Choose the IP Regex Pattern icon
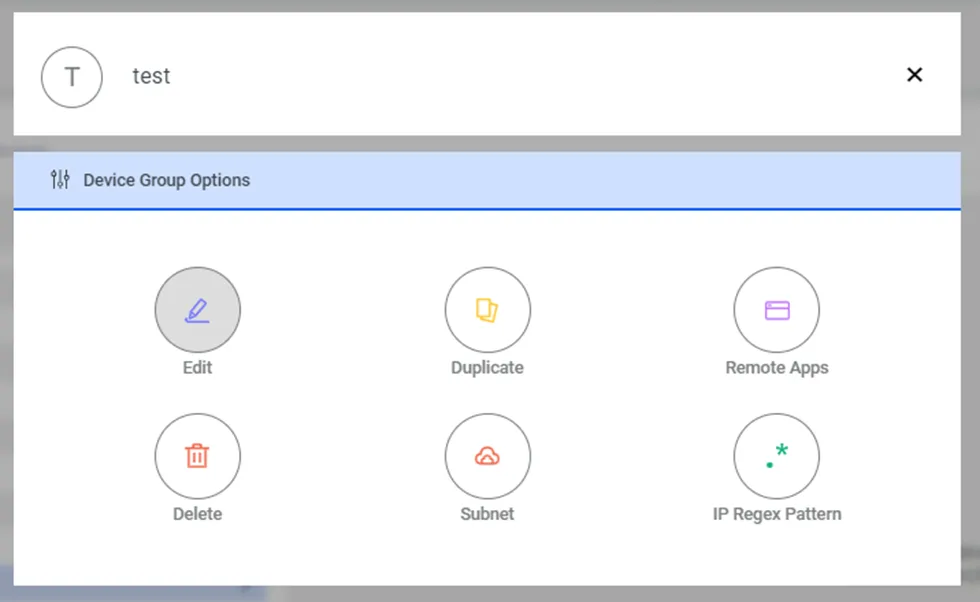Screen dimensions: 980x602 [x=777, y=456]
